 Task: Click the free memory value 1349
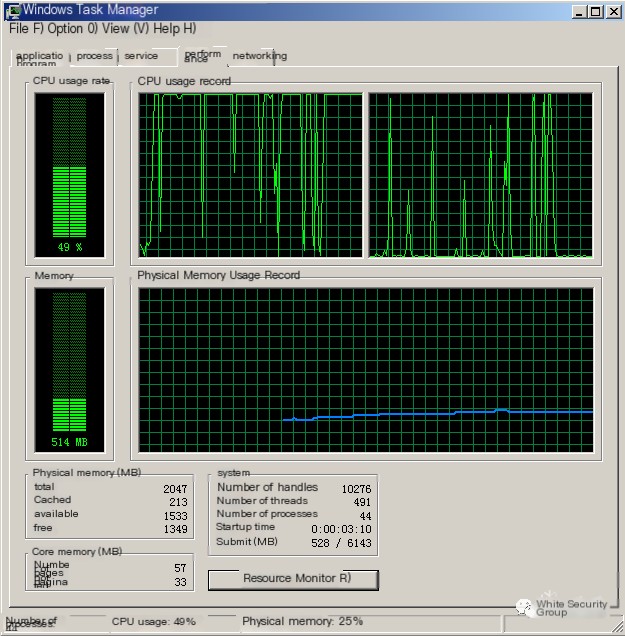[x=175, y=529]
